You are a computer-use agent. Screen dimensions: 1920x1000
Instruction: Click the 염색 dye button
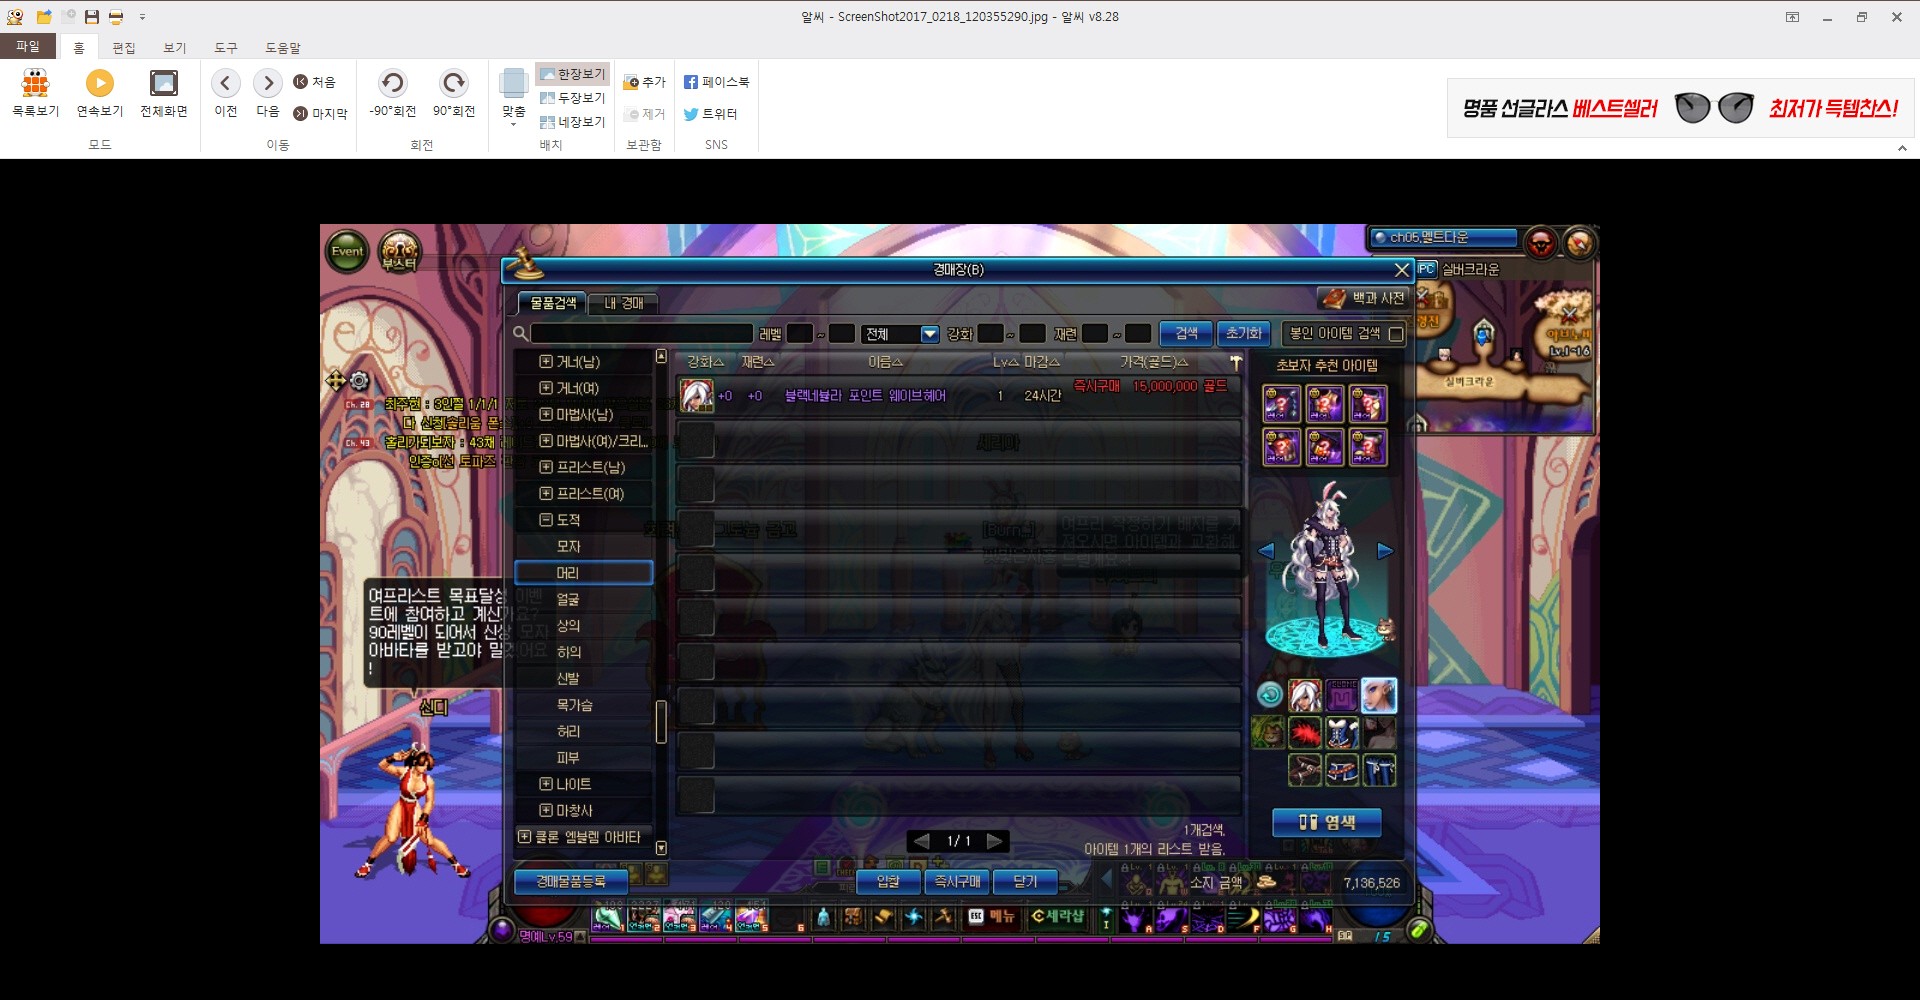[x=1327, y=822]
